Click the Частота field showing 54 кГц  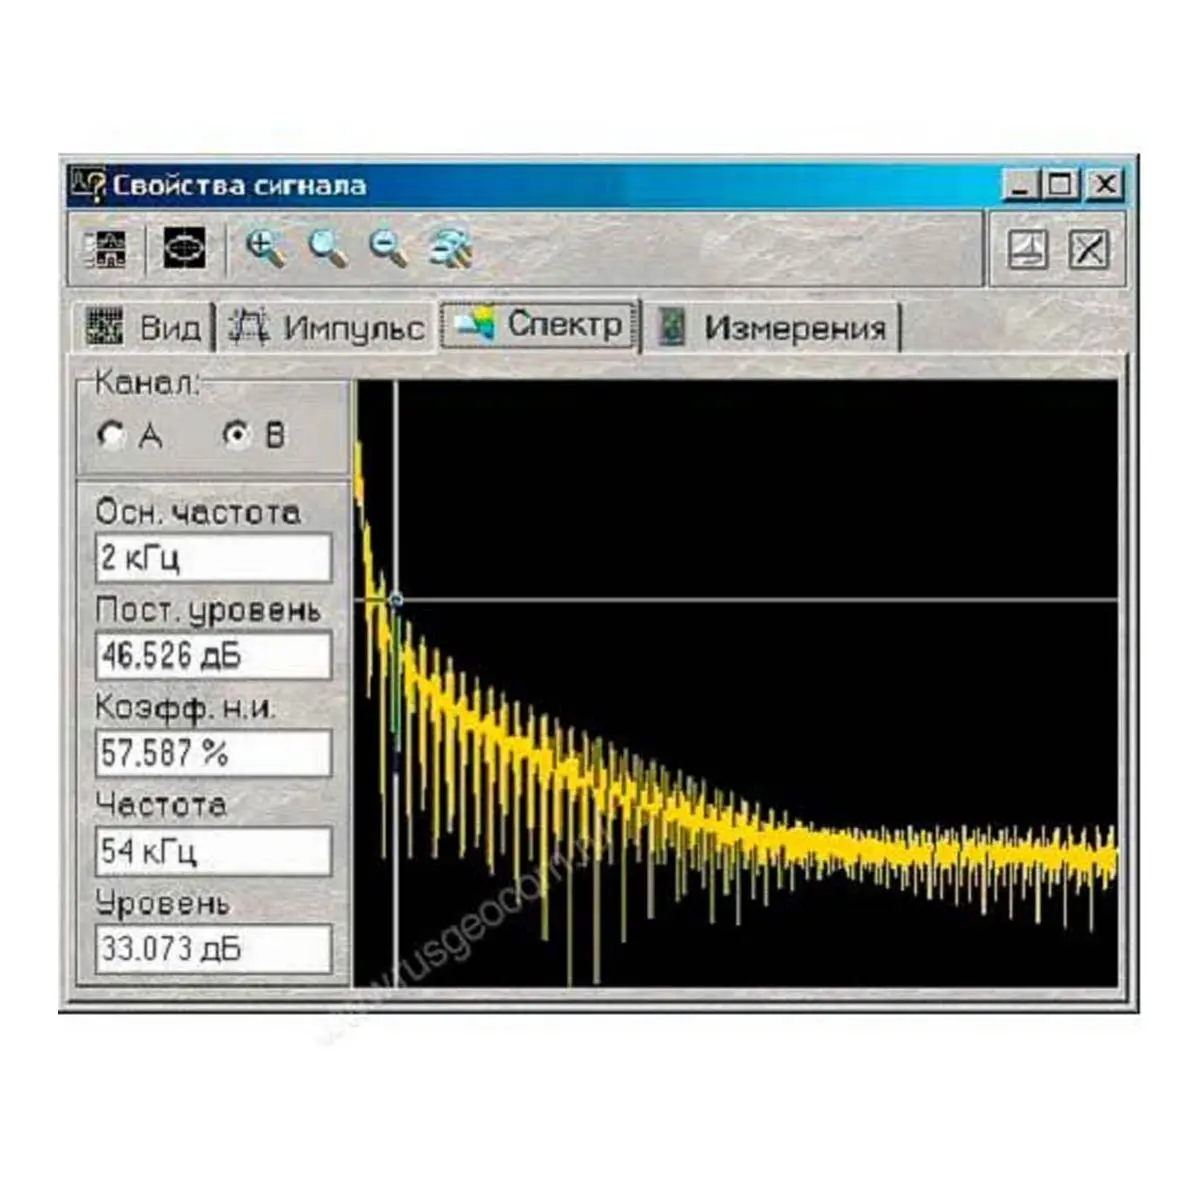click(x=213, y=851)
